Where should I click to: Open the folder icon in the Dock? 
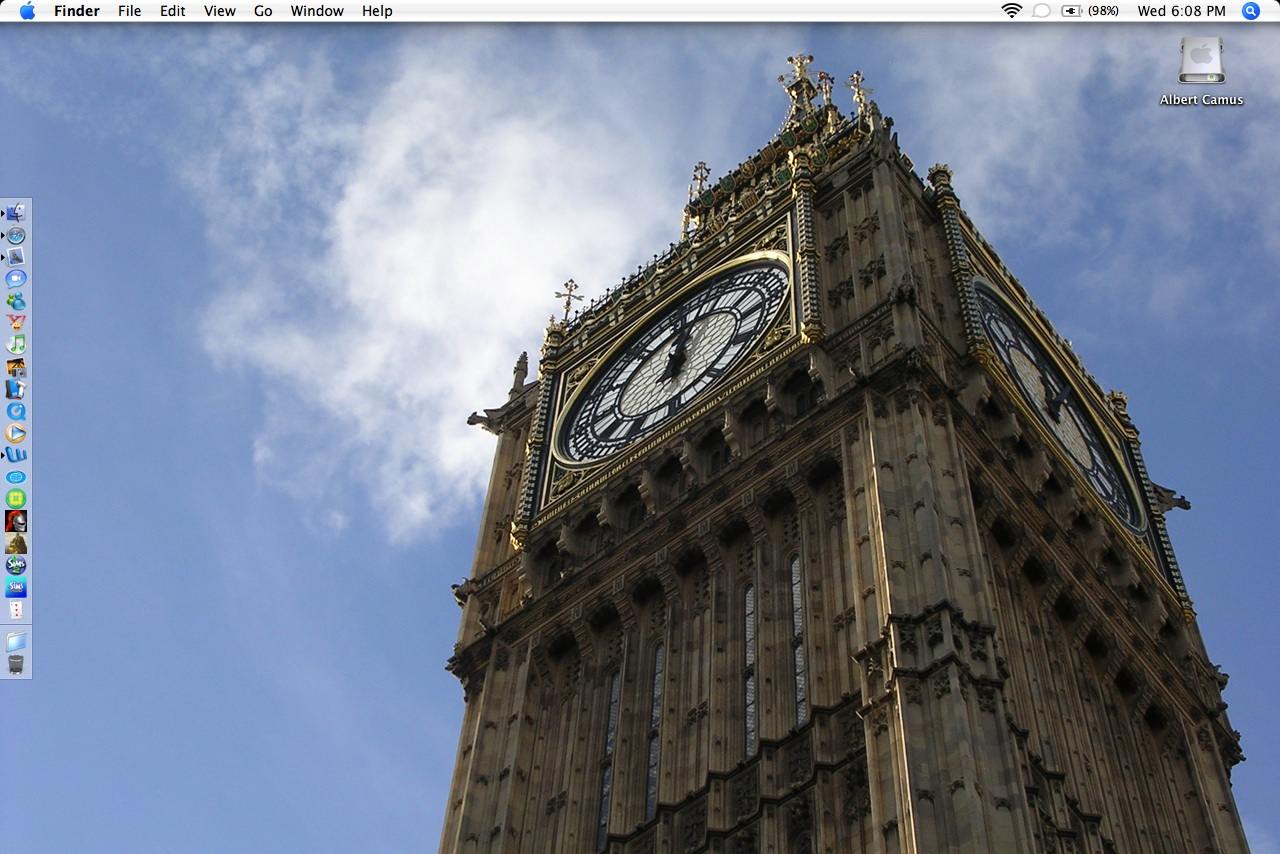point(16,642)
